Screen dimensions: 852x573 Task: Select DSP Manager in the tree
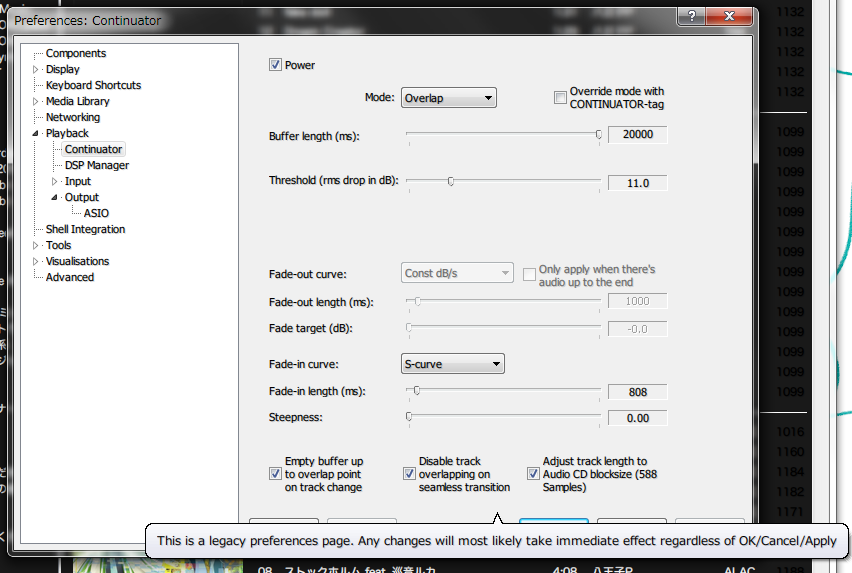(x=97, y=166)
